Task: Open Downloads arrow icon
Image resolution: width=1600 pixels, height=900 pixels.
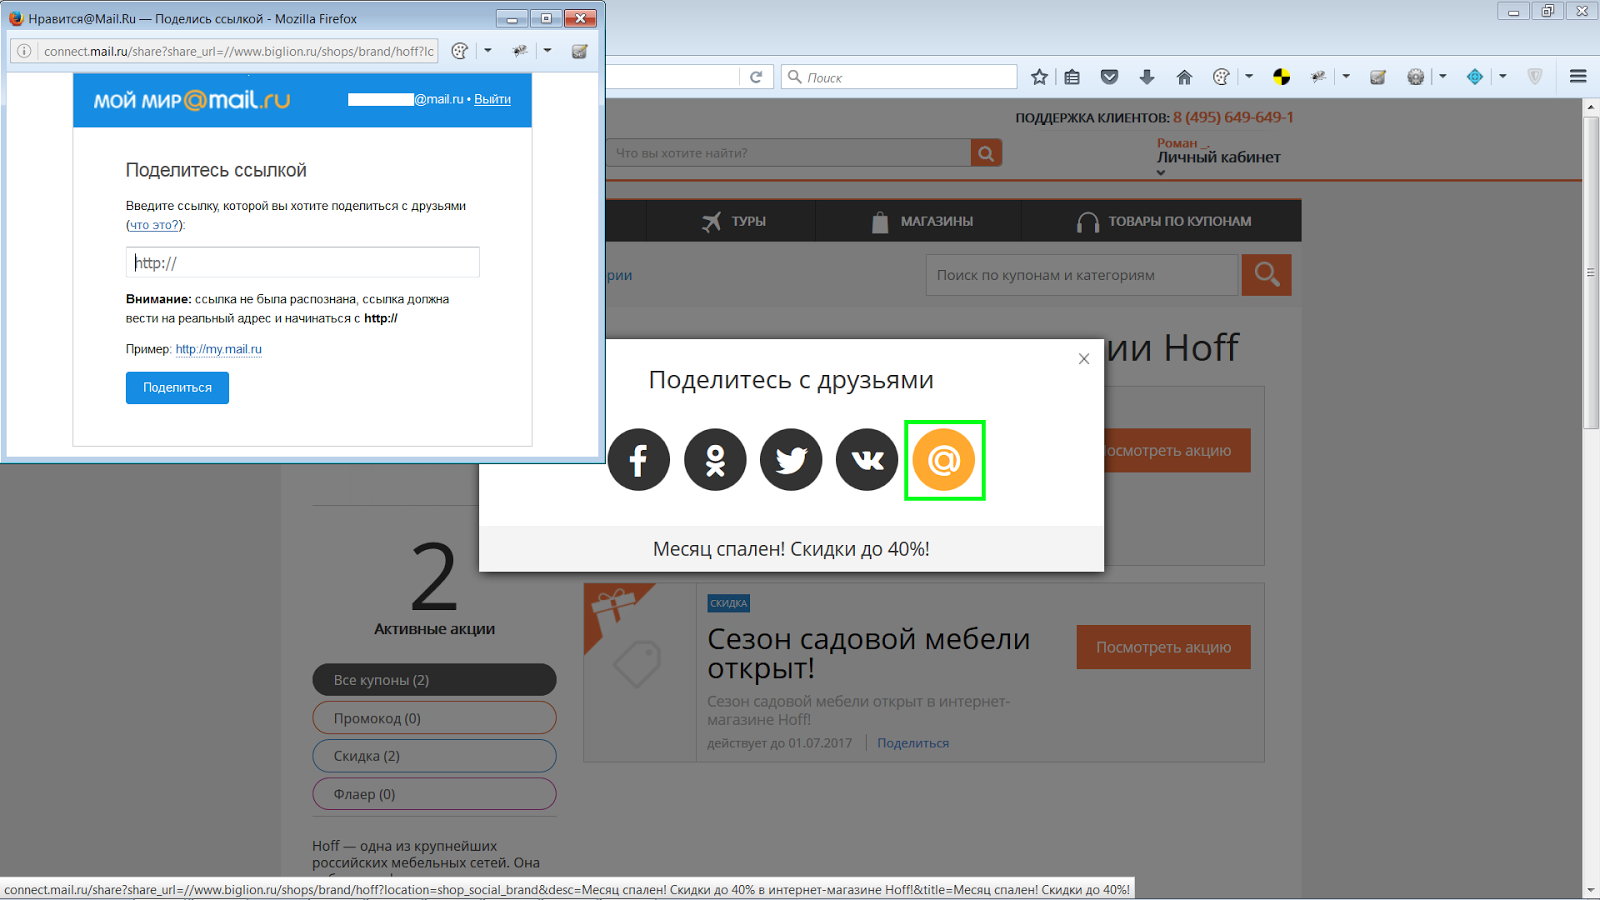Action: click(1147, 77)
